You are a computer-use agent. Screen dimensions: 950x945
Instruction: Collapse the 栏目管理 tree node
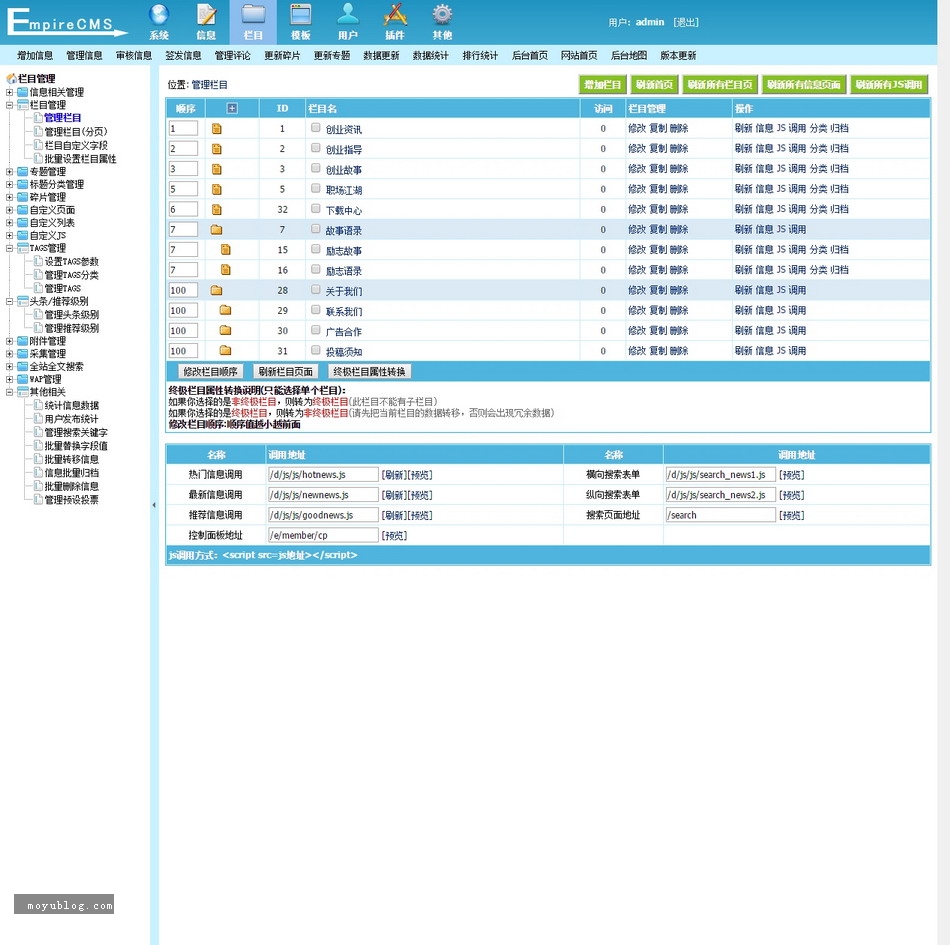9,105
